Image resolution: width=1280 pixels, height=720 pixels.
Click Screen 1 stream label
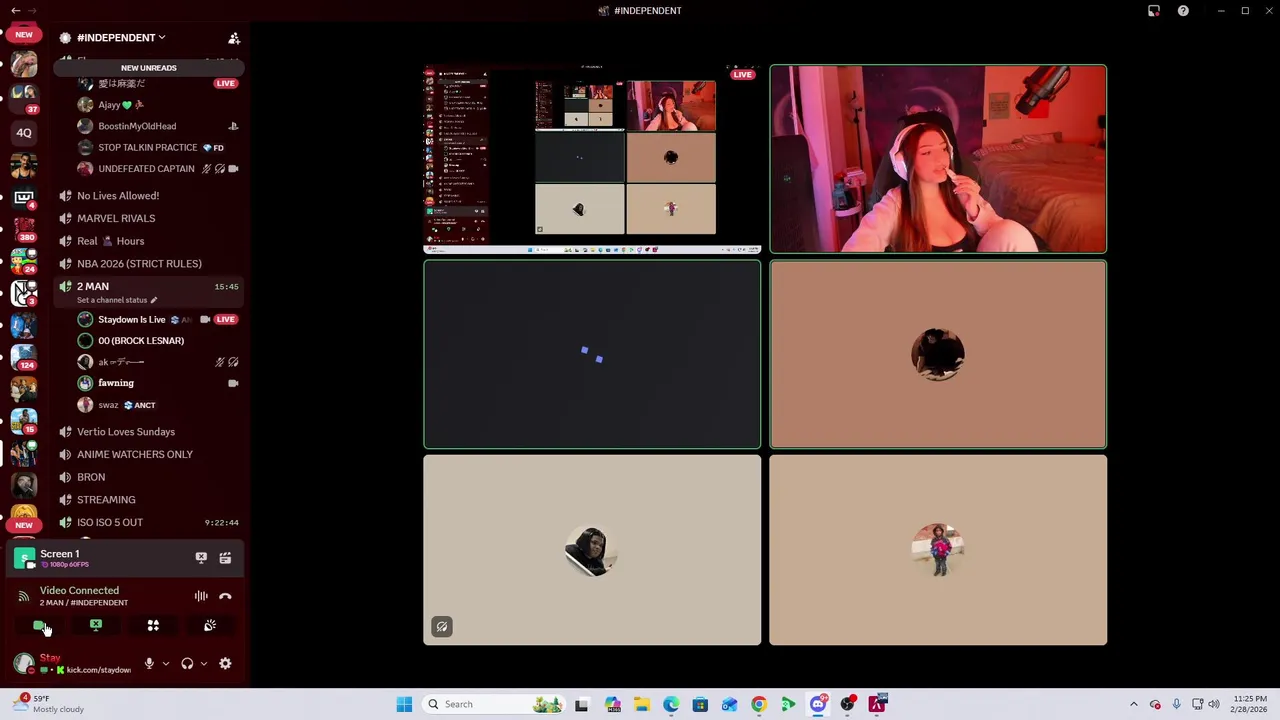click(x=59, y=554)
